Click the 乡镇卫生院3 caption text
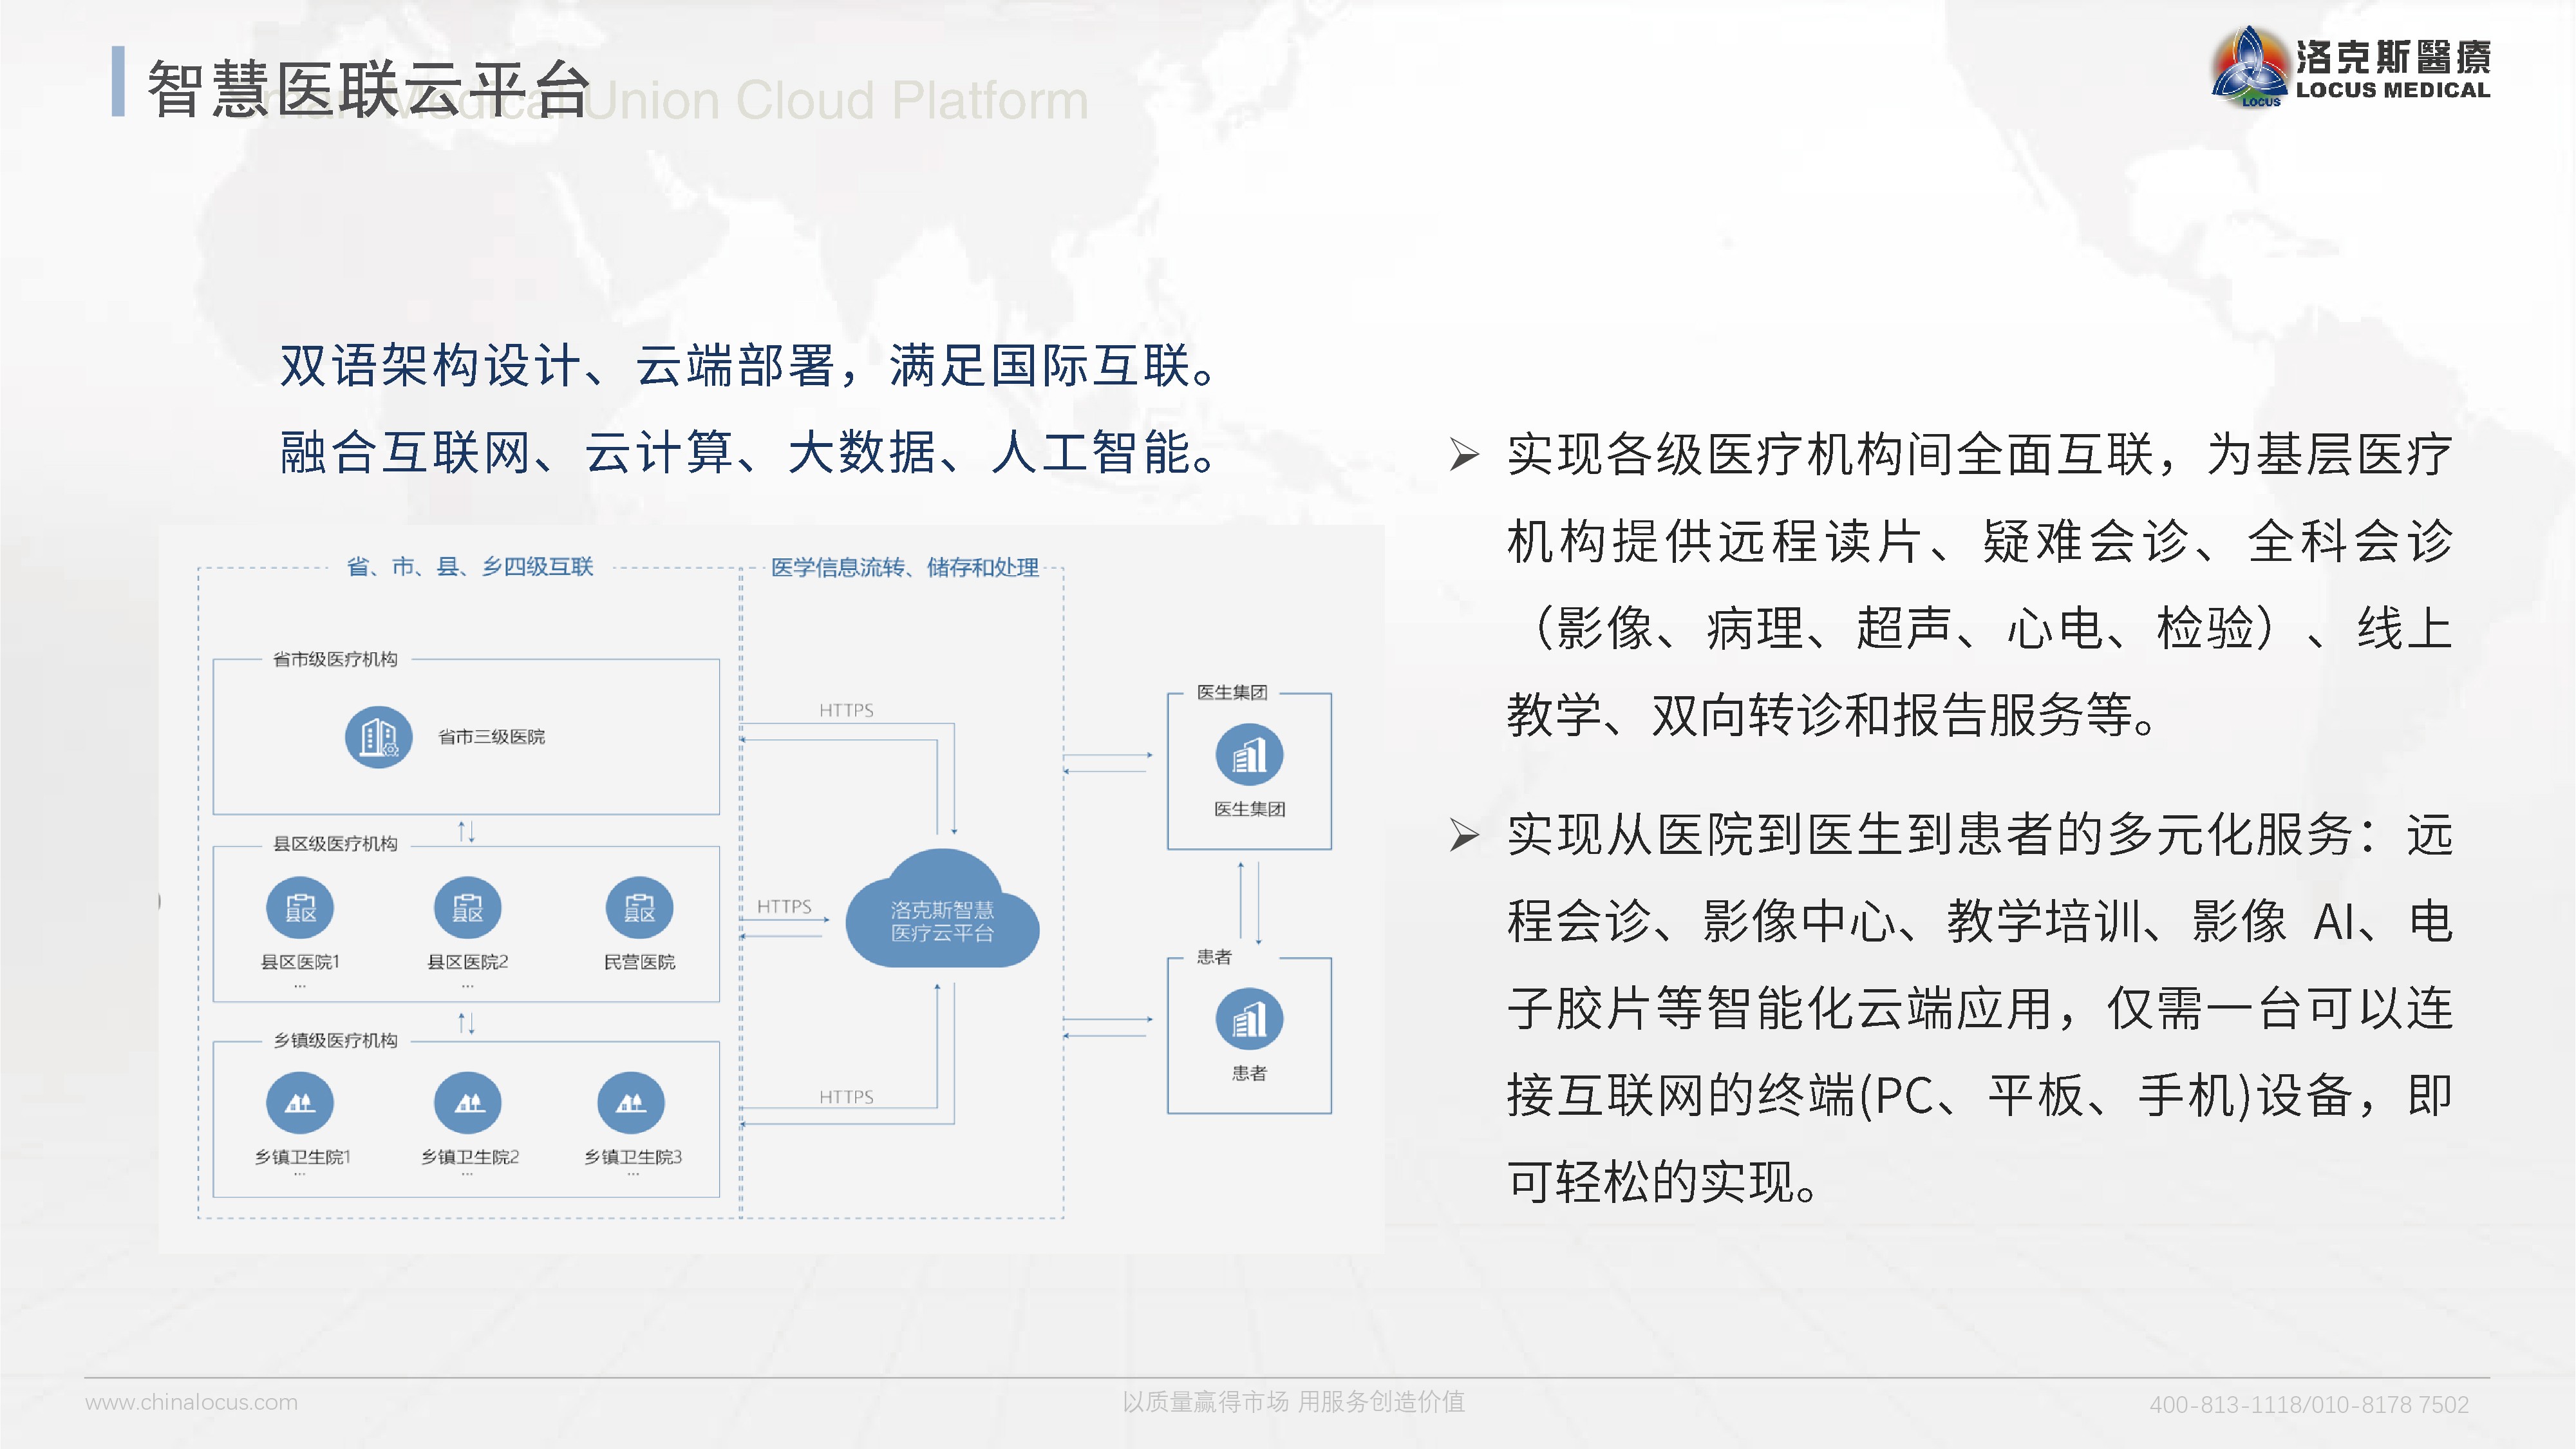 pyautogui.click(x=633, y=1157)
